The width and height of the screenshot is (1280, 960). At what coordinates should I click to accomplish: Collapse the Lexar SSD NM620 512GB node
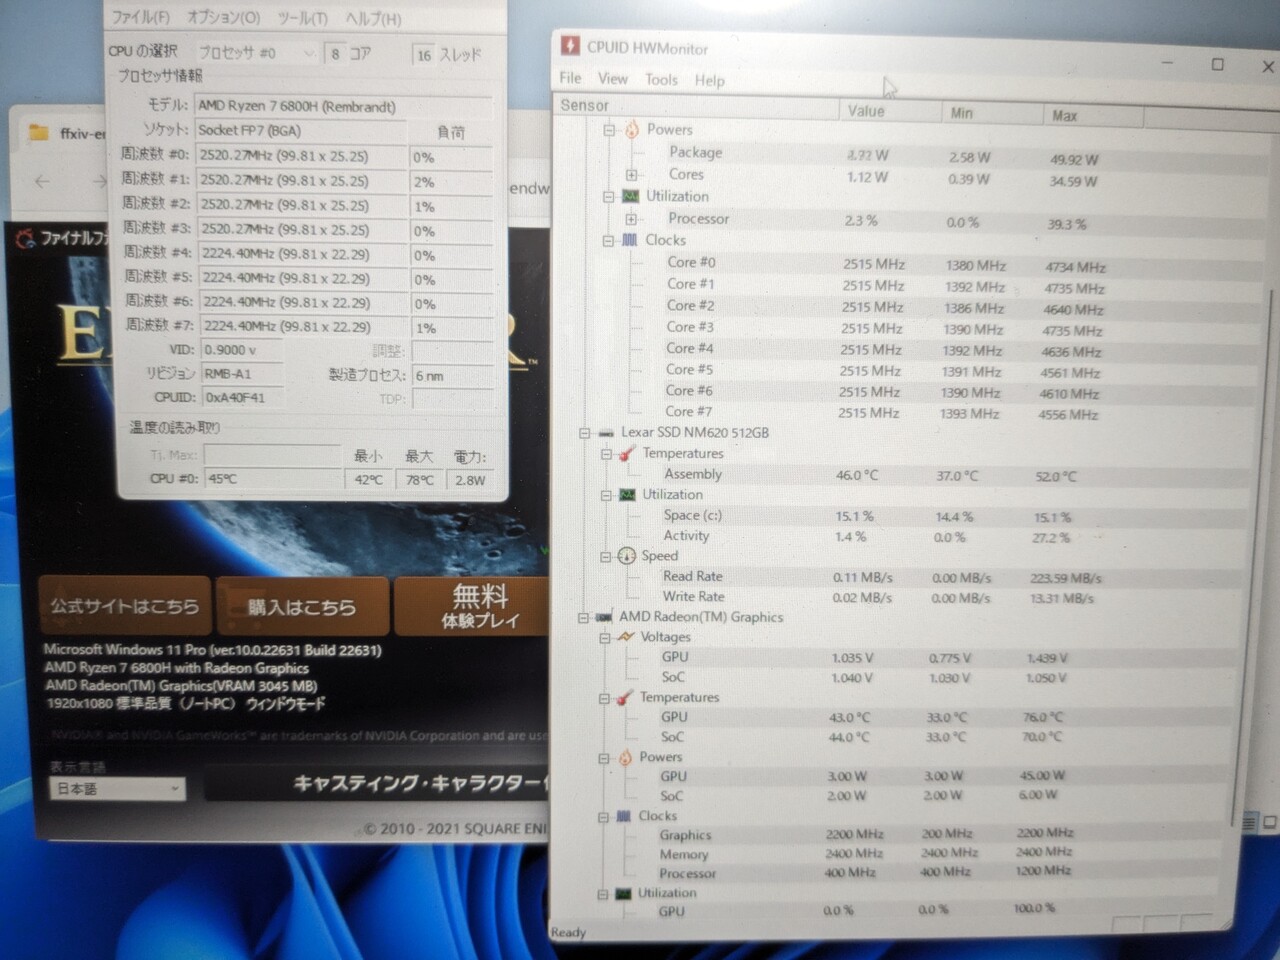click(x=584, y=433)
